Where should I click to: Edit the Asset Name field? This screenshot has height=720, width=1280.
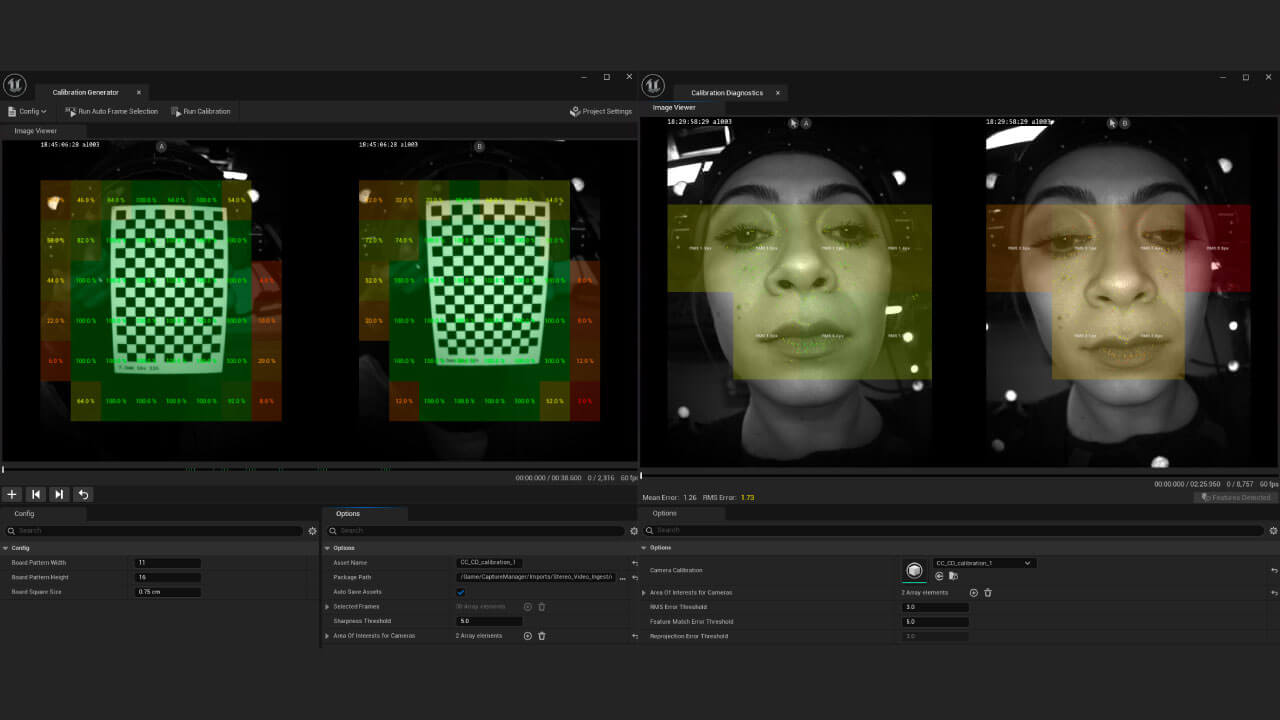click(x=490, y=563)
